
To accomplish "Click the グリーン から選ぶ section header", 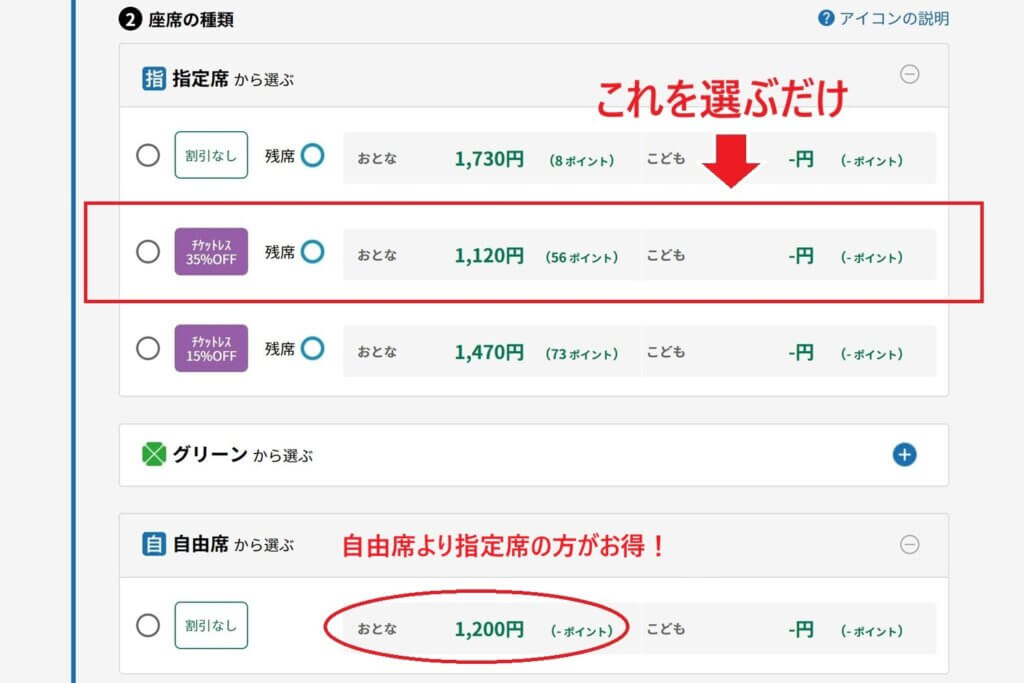I will pyautogui.click(x=242, y=455).
